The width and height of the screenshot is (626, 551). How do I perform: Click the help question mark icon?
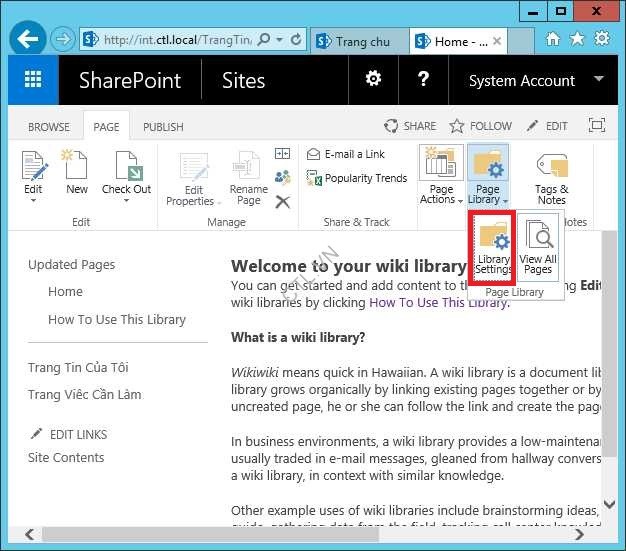[423, 80]
